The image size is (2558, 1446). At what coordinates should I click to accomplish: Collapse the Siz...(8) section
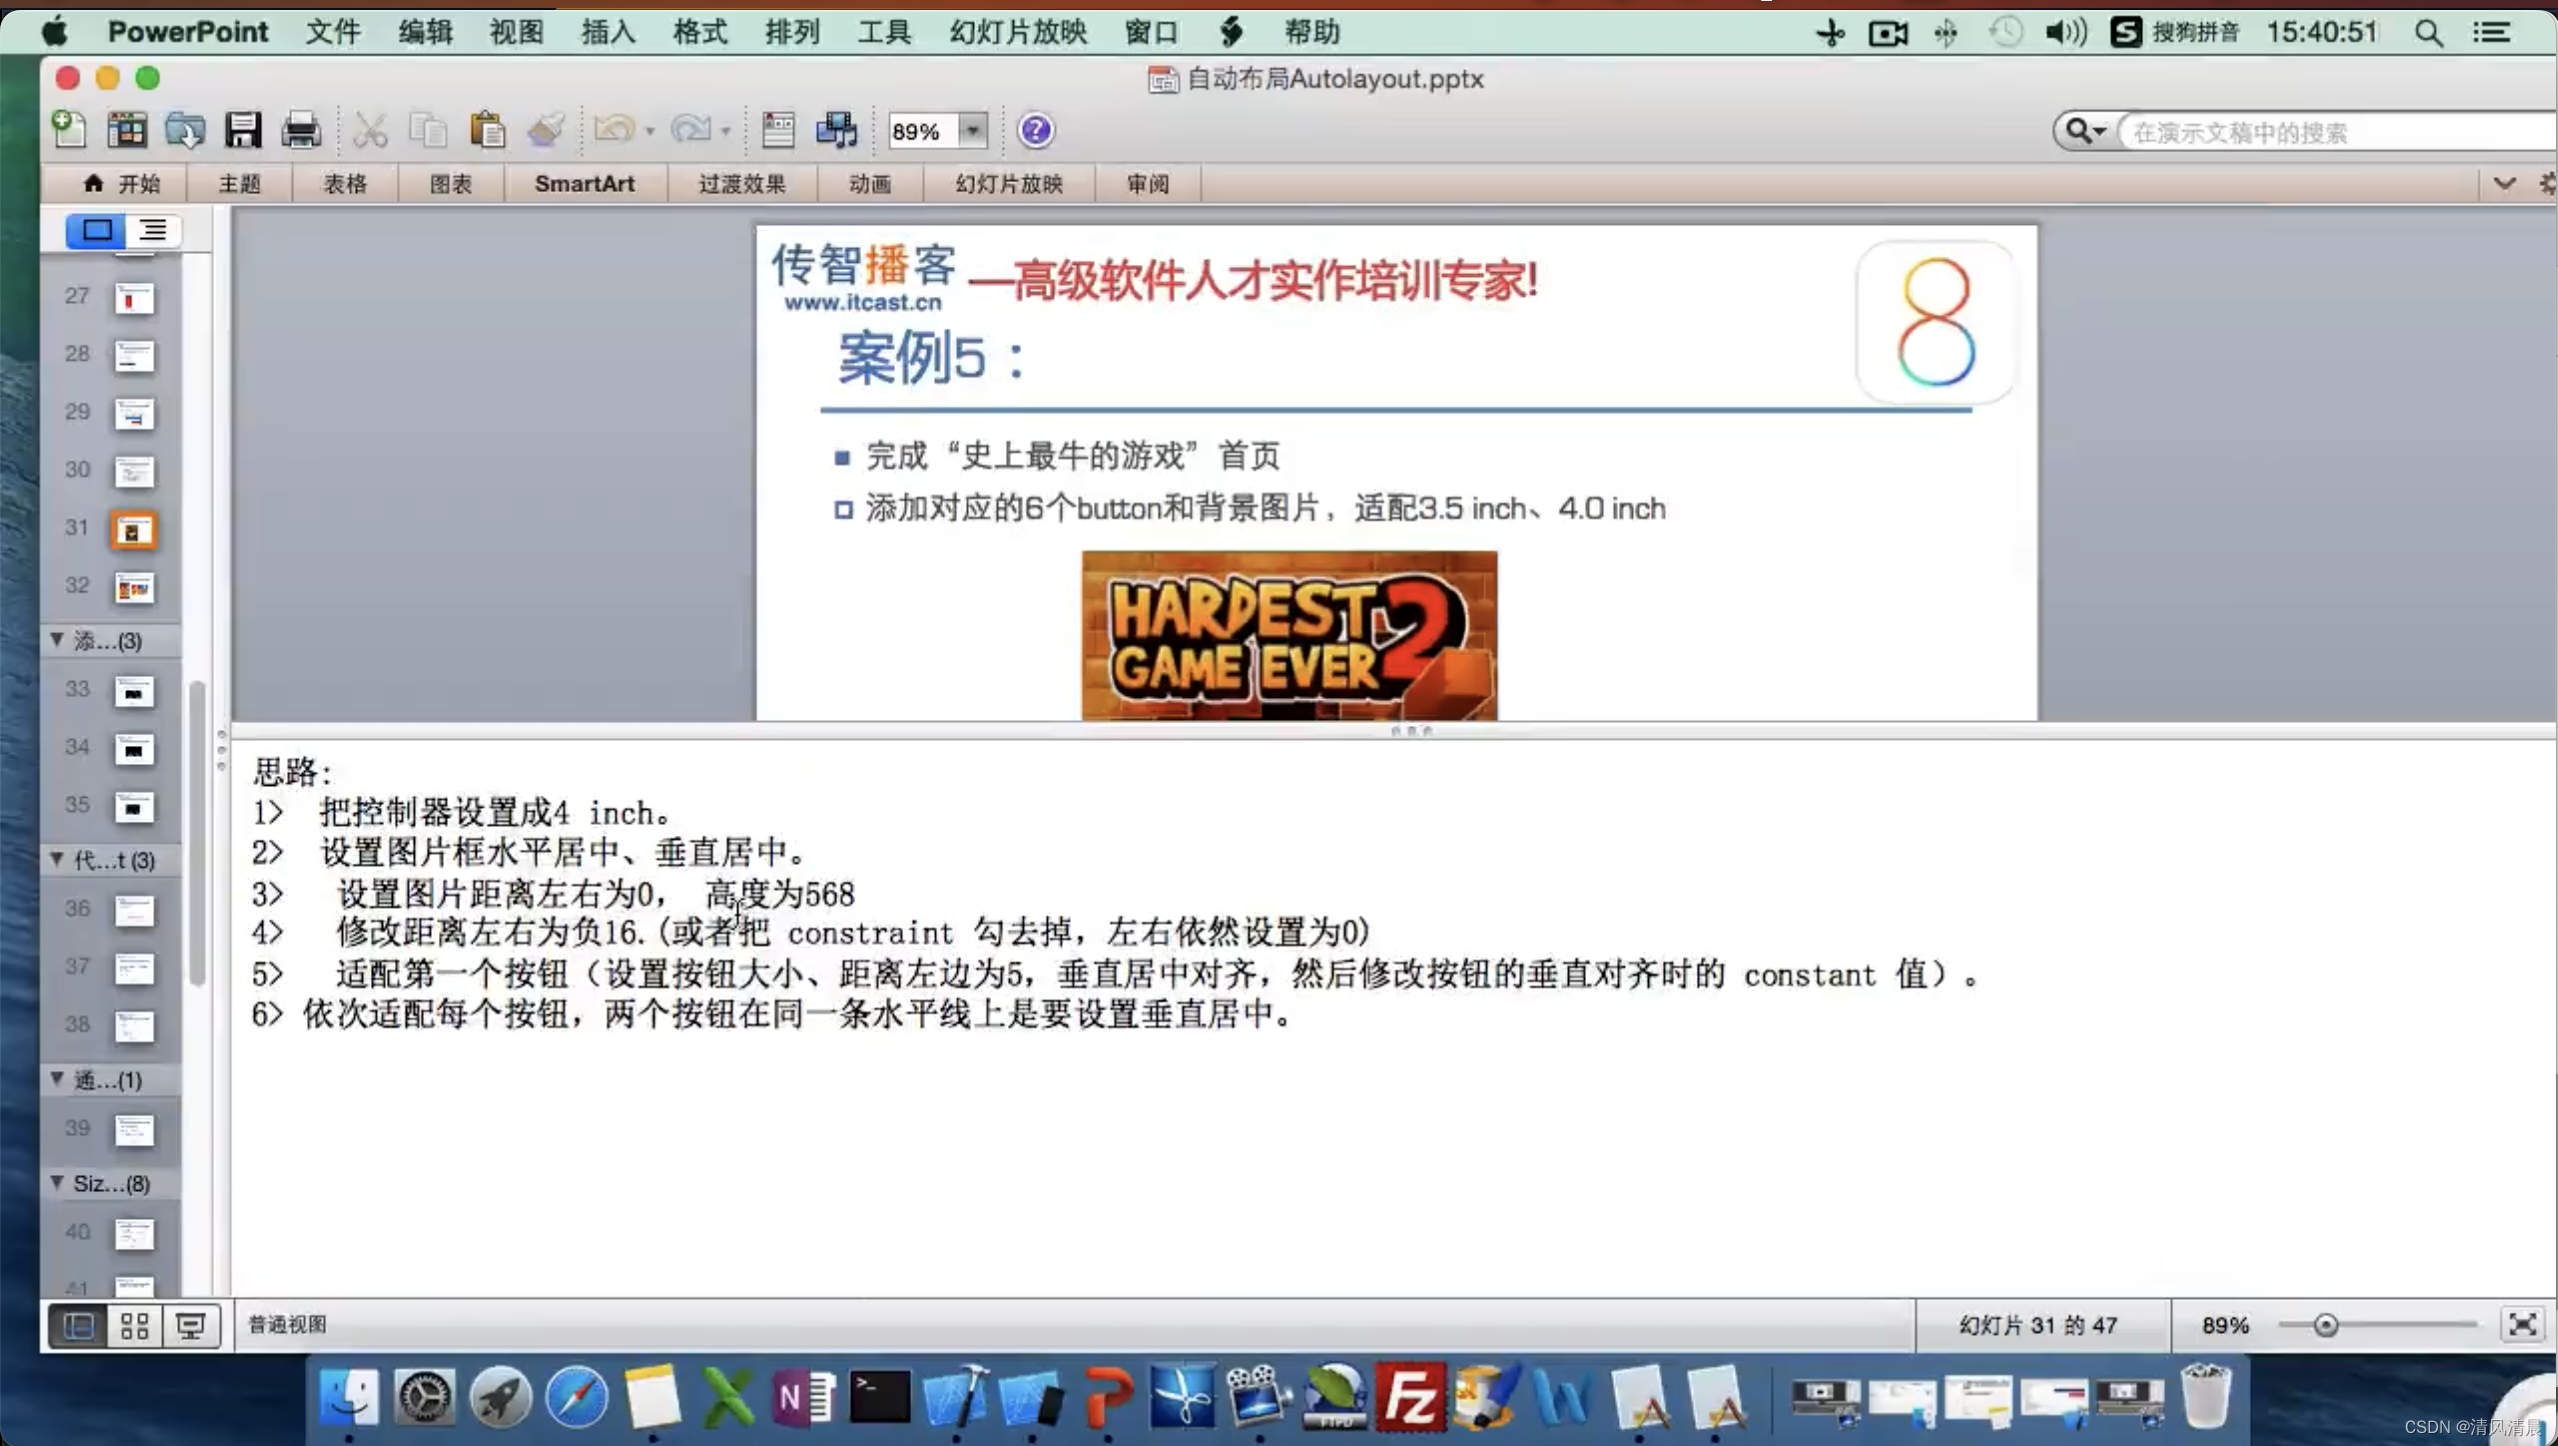57,1182
